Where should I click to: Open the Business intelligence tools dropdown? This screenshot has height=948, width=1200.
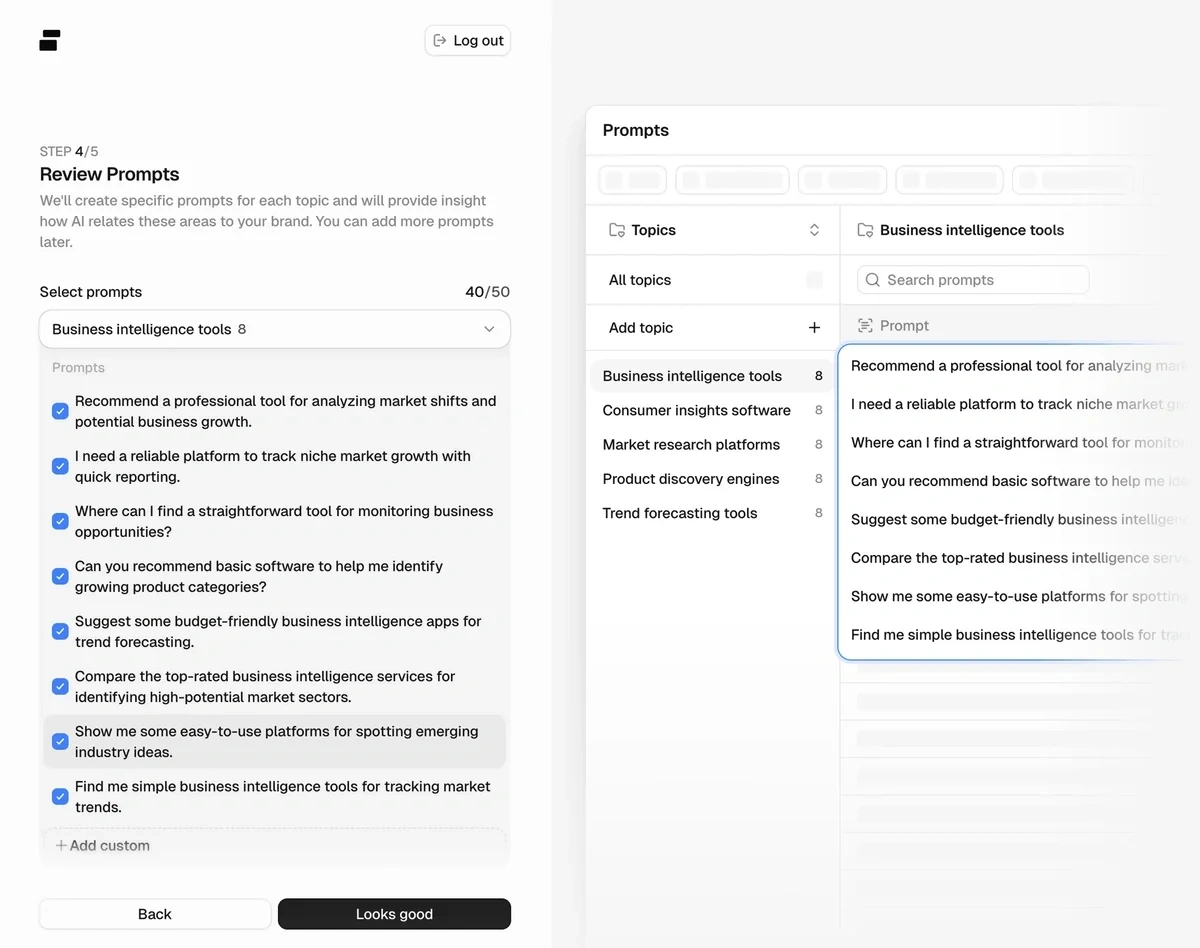(x=275, y=329)
